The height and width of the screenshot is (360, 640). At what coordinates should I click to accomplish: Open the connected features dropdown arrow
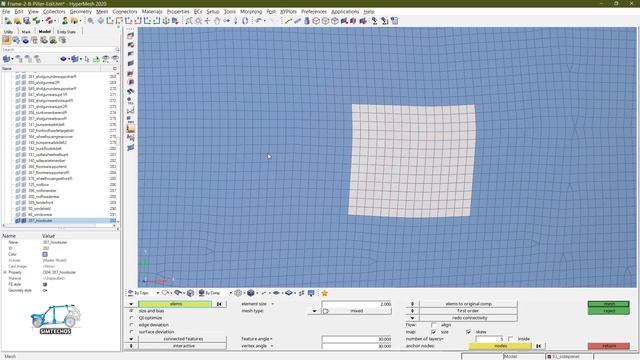(131, 339)
